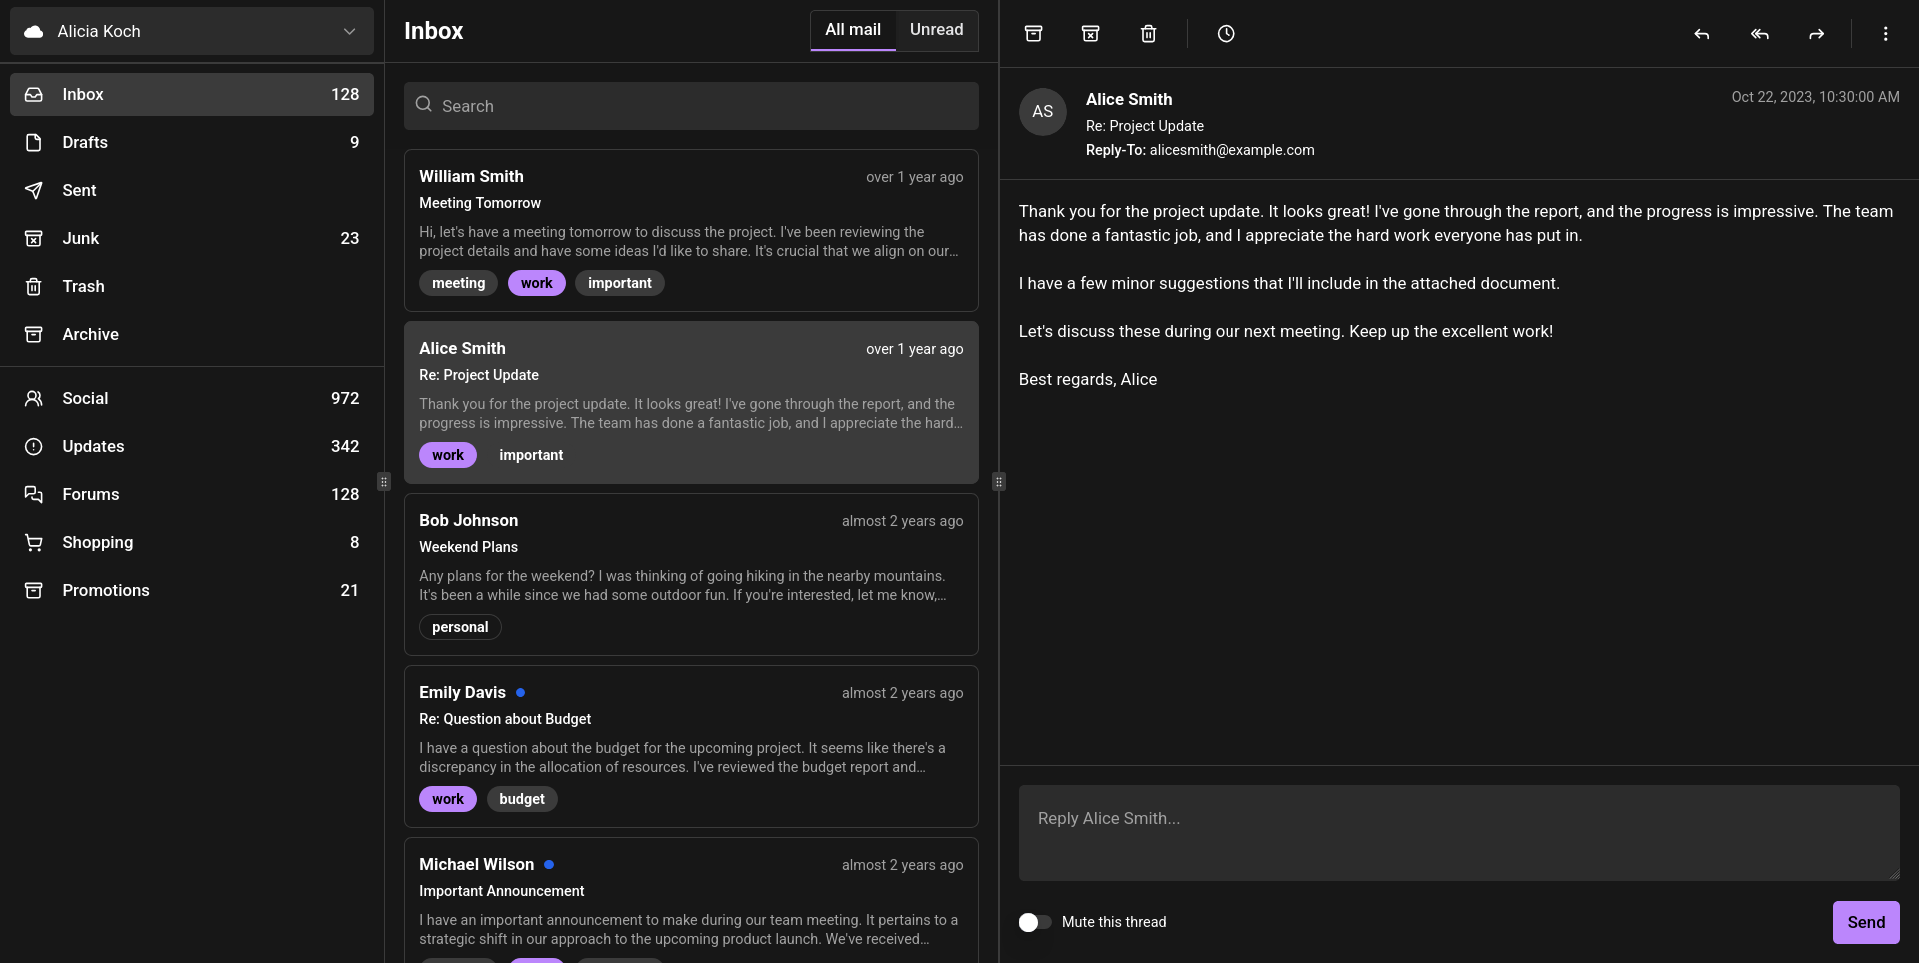Click the left panel resize grip handle
Viewport: 1920px width, 963px height.
384,482
